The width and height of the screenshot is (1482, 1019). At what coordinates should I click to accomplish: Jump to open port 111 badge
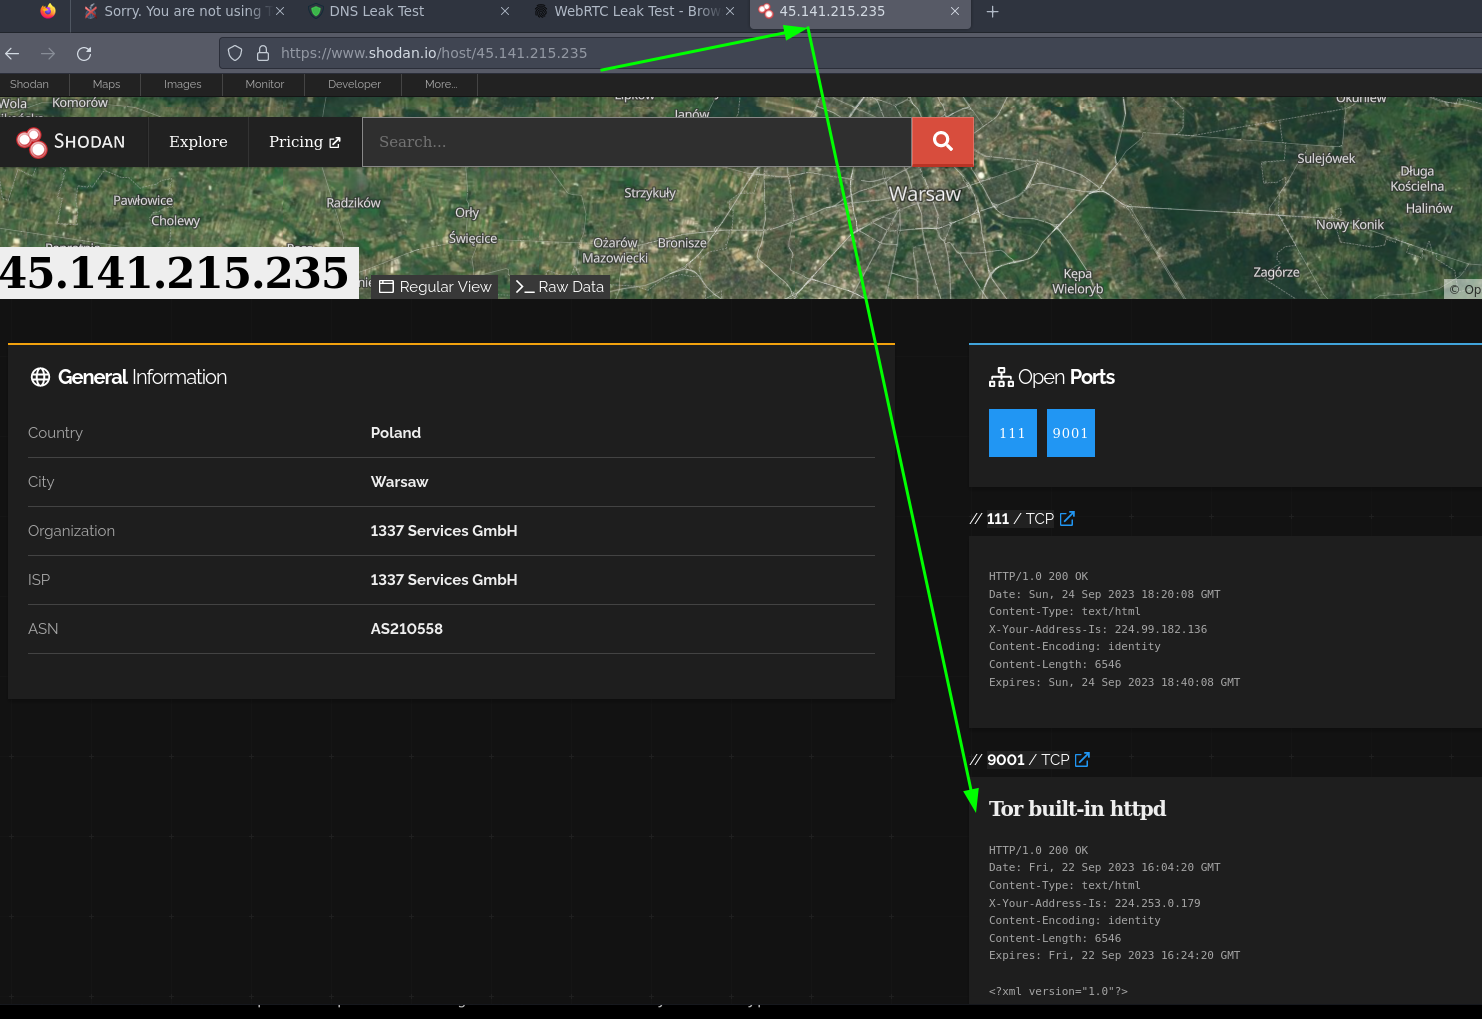click(1013, 433)
